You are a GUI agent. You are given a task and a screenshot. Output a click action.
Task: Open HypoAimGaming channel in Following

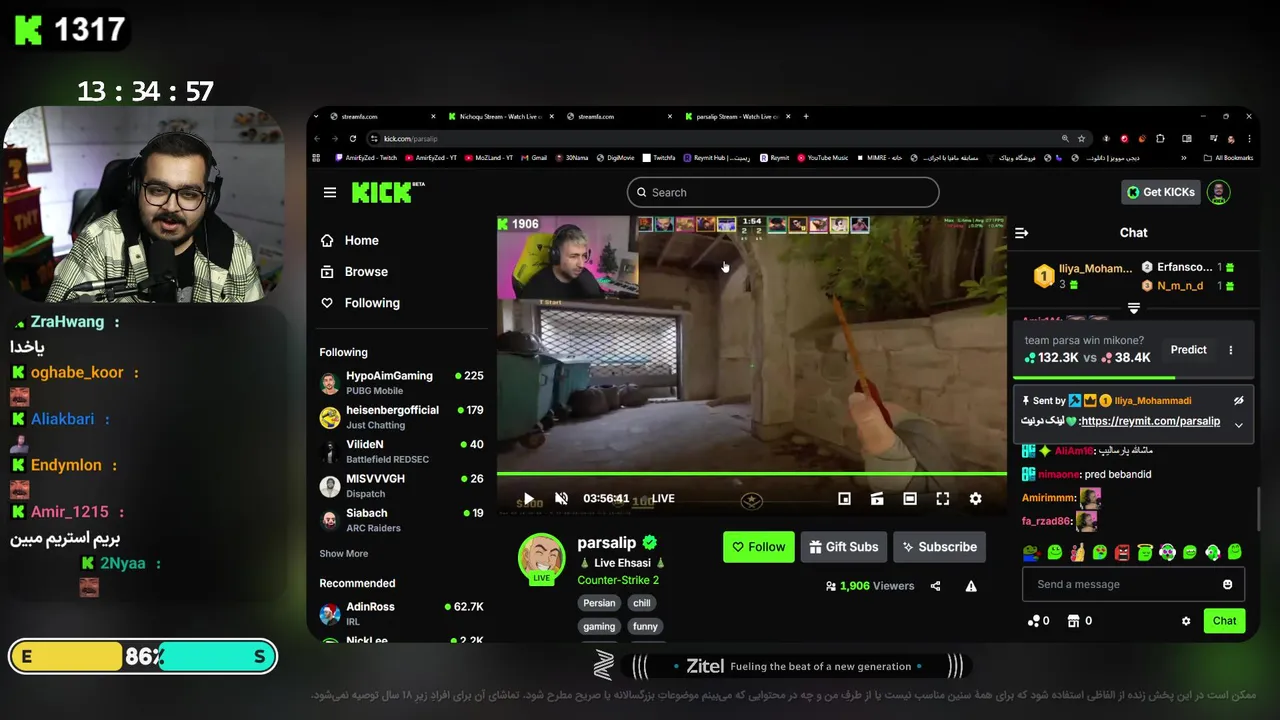(x=401, y=383)
